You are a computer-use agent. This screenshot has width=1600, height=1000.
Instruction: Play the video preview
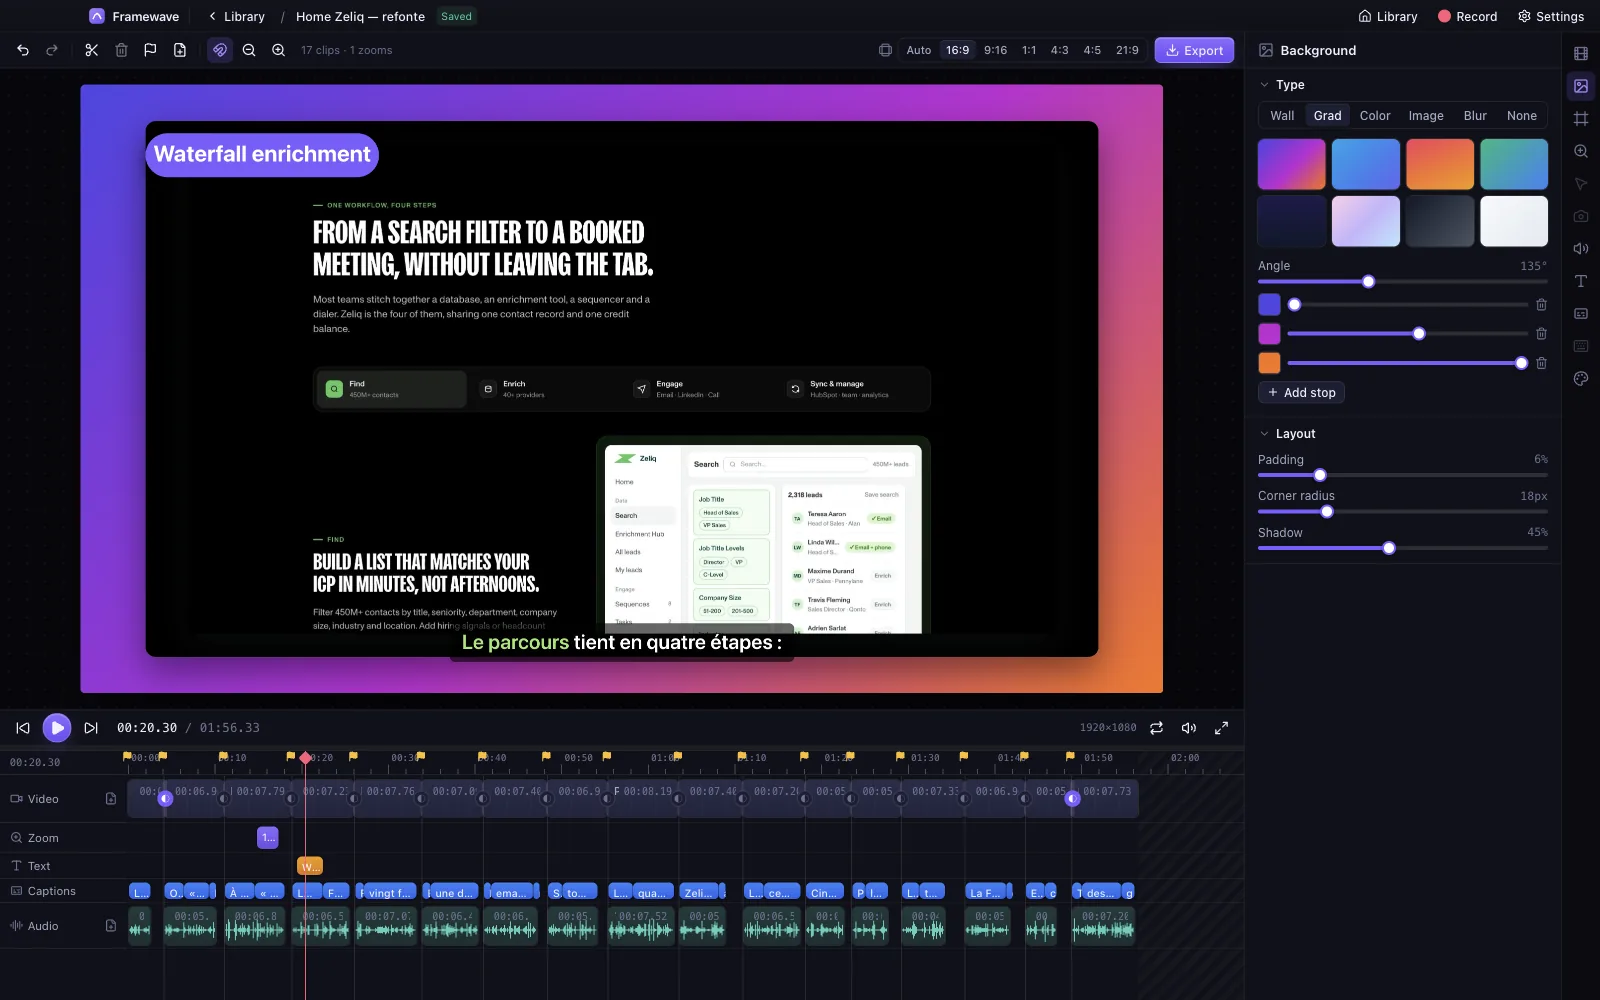(x=57, y=728)
